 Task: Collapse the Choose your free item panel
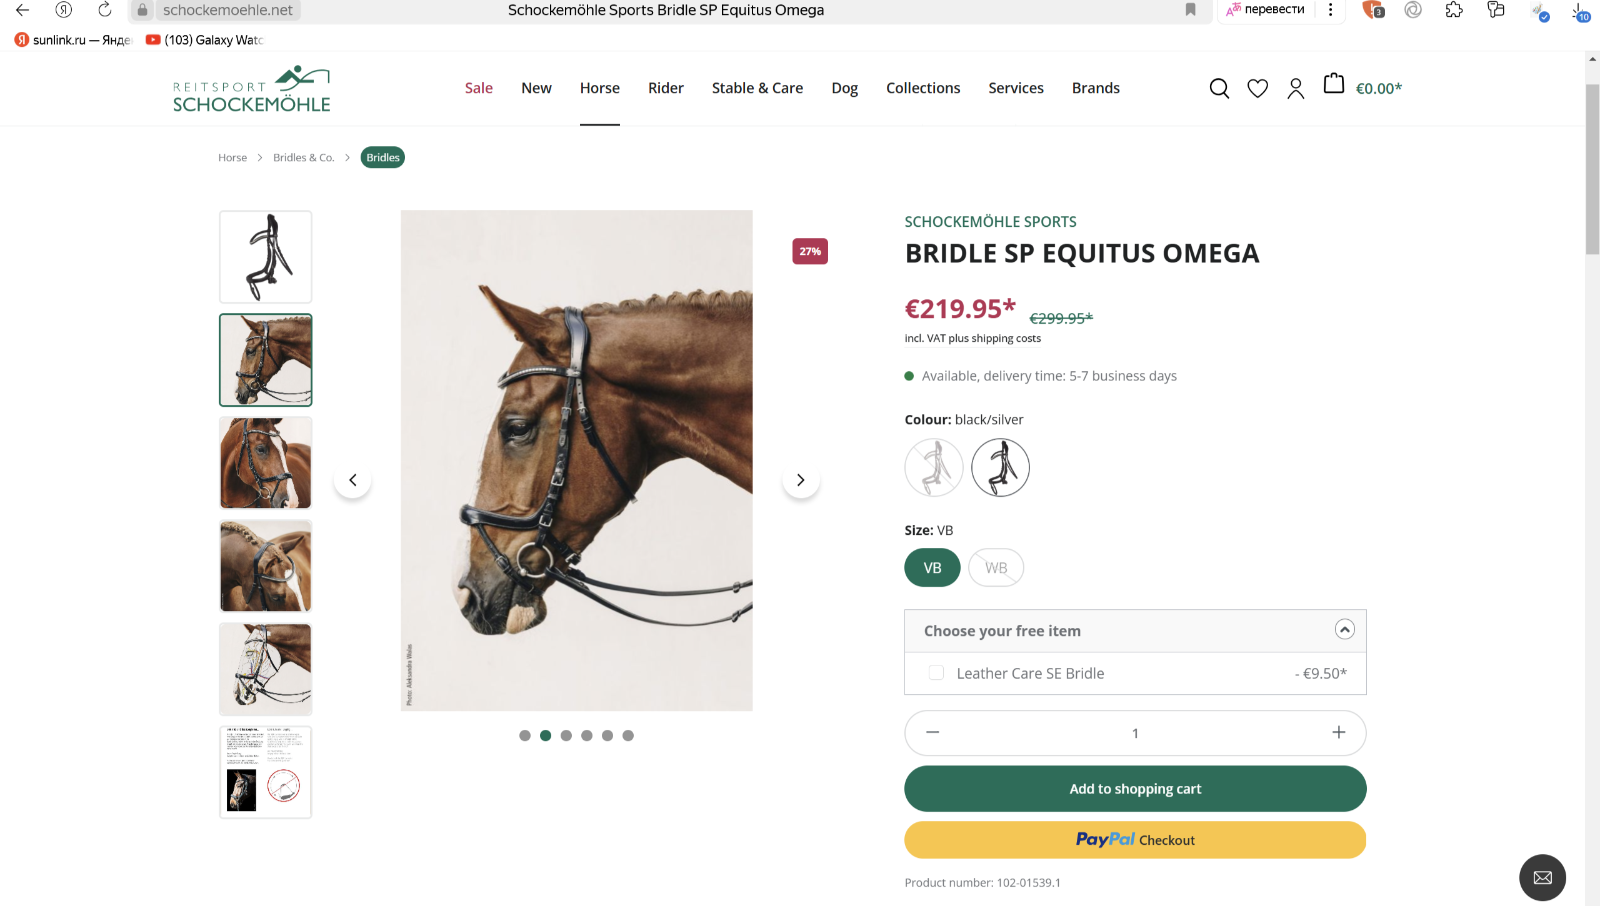point(1344,630)
